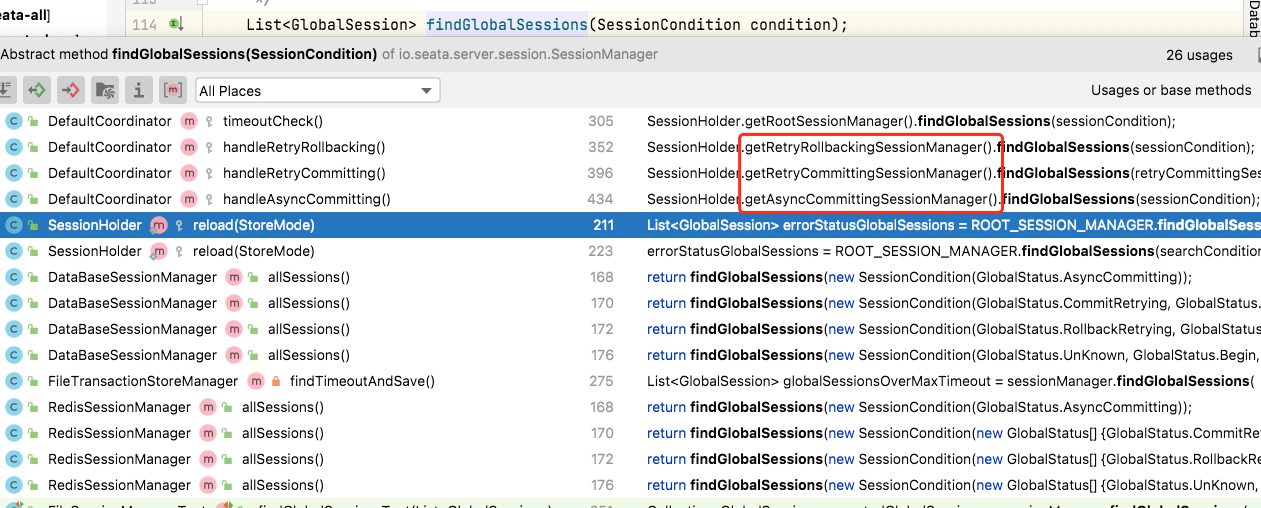Click the "26 usages" count label

point(1199,55)
